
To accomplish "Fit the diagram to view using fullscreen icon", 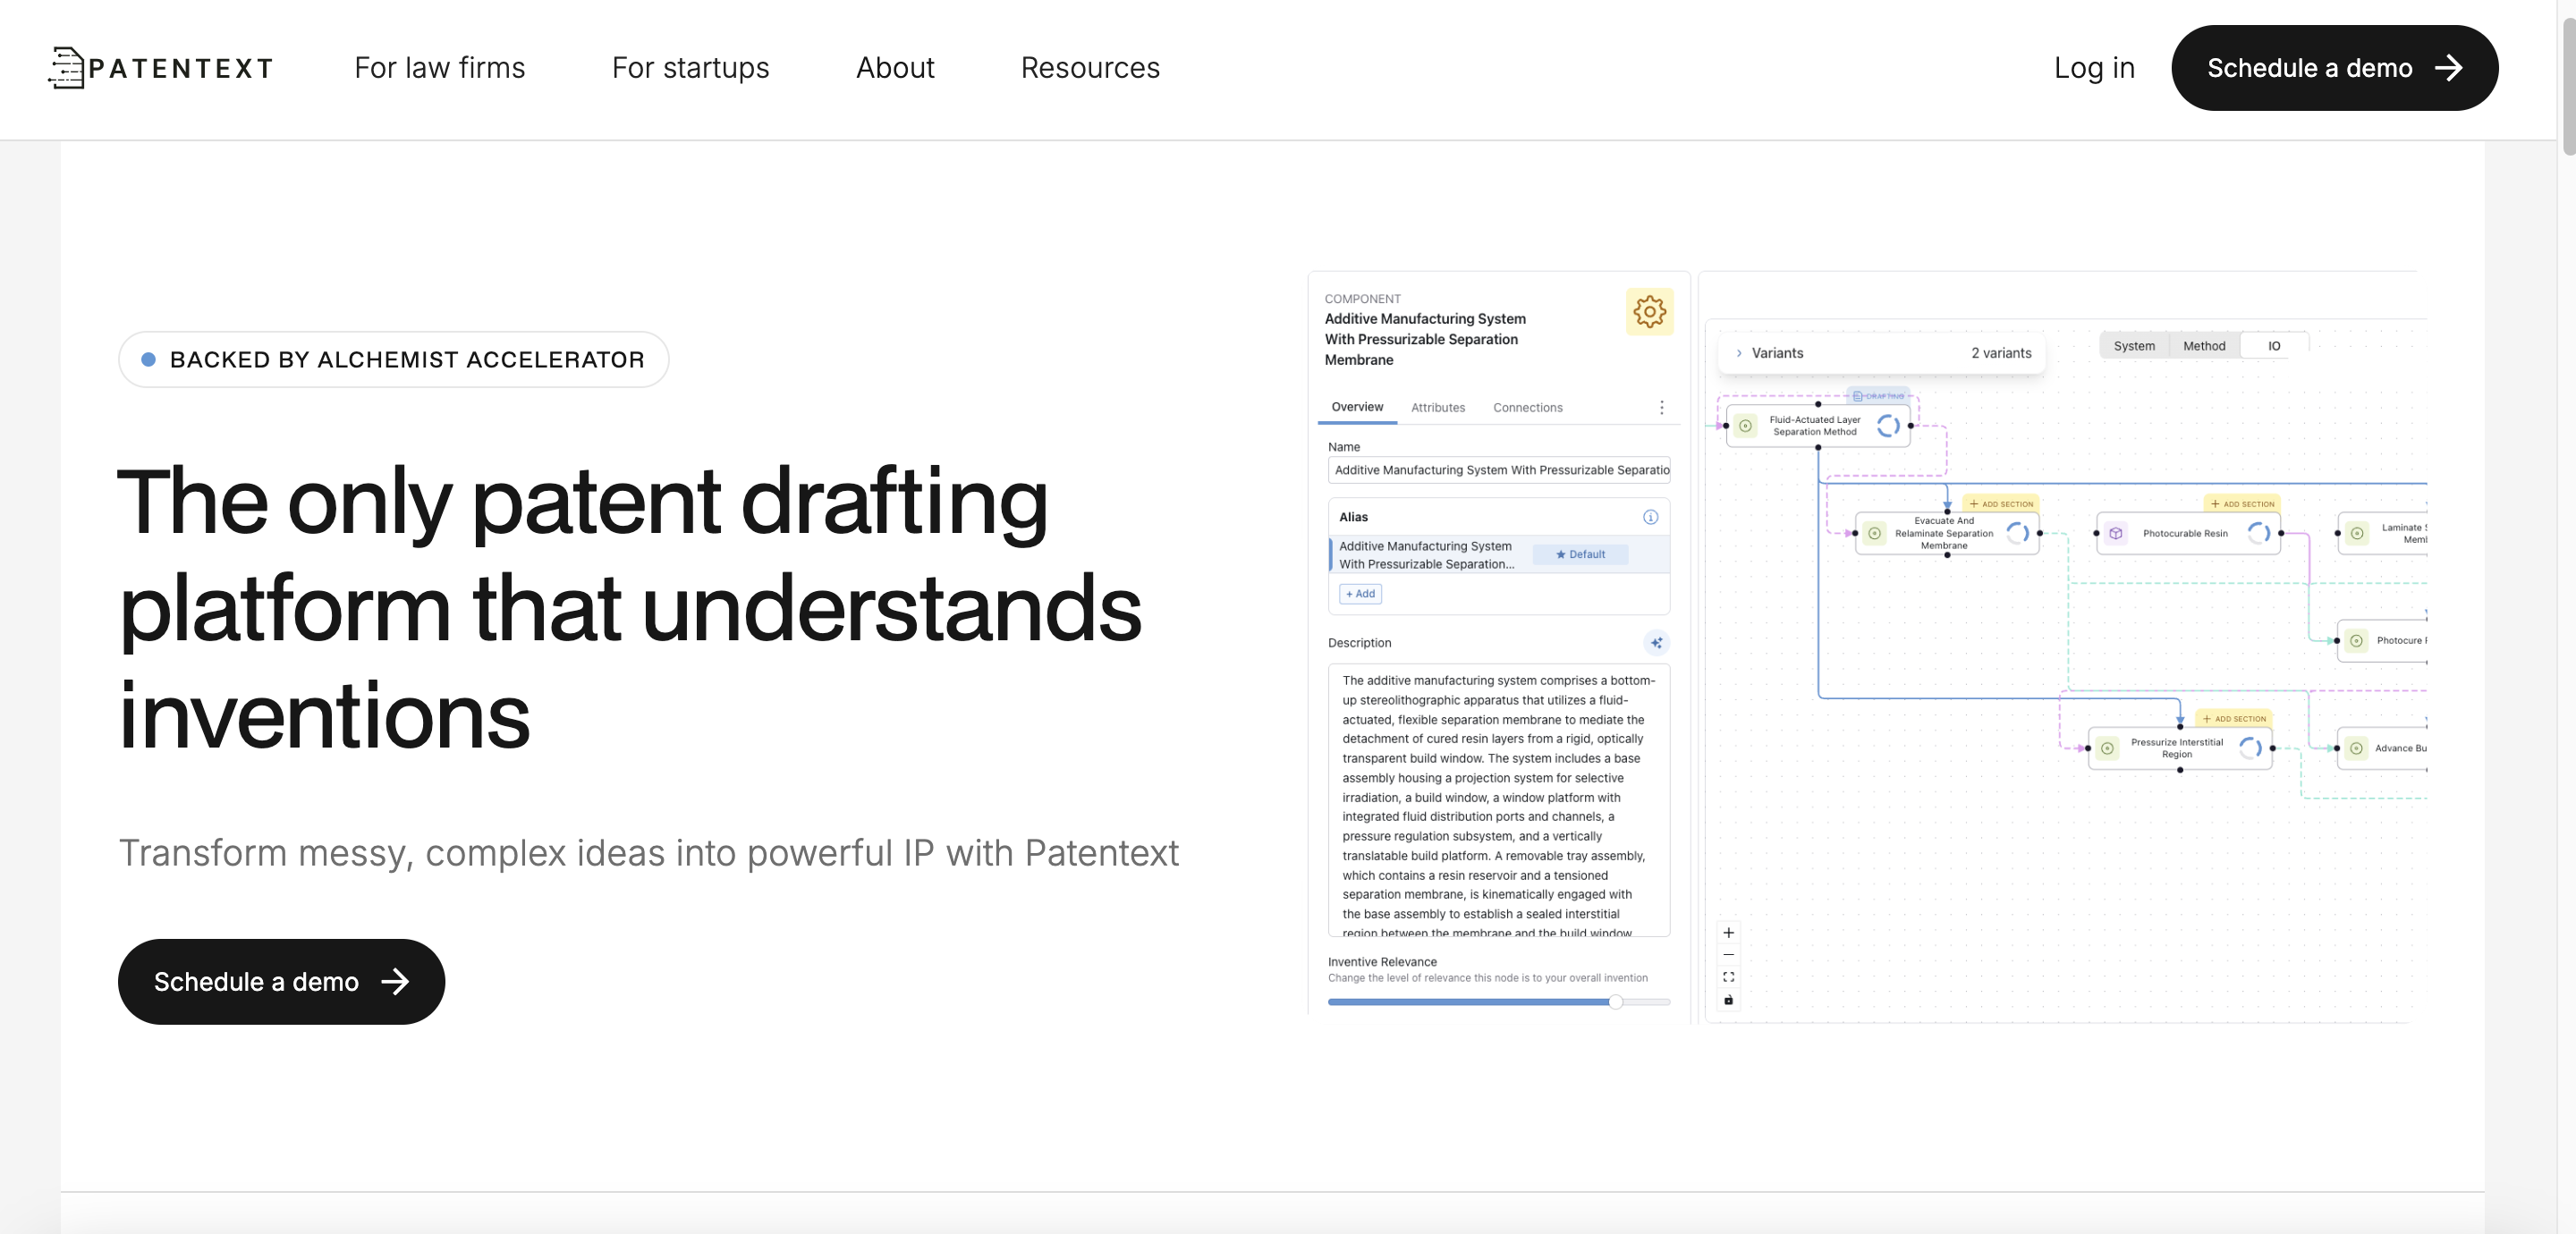I will point(1728,978).
